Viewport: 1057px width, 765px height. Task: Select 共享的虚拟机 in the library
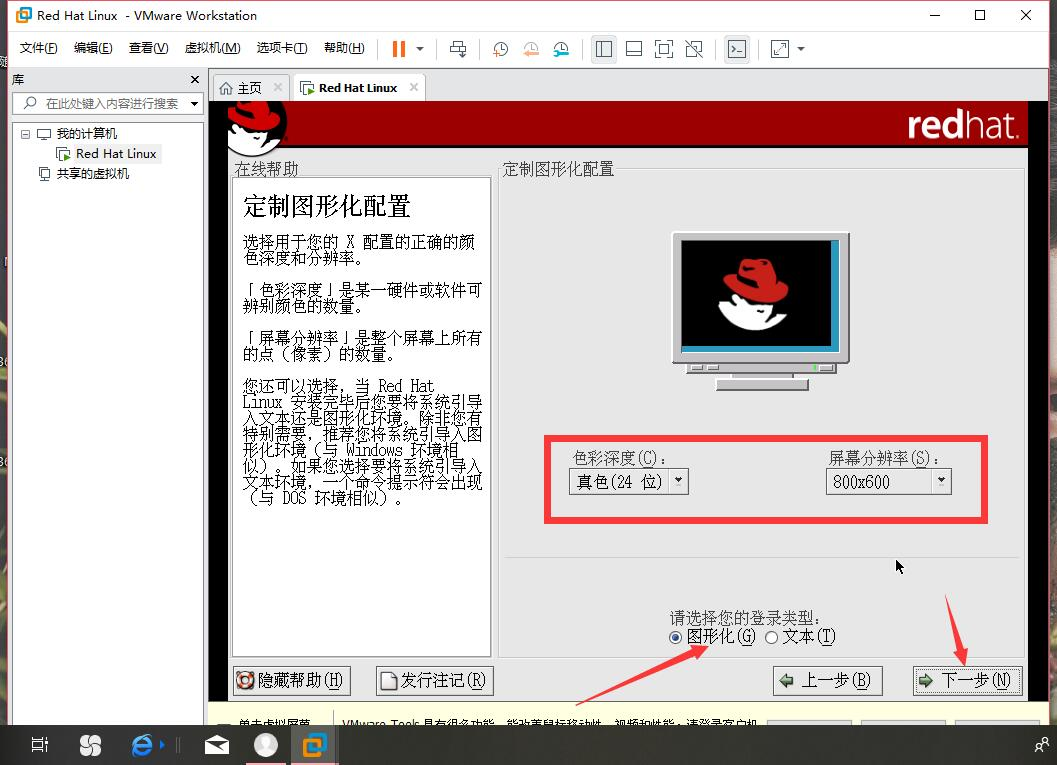pyautogui.click(x=92, y=174)
